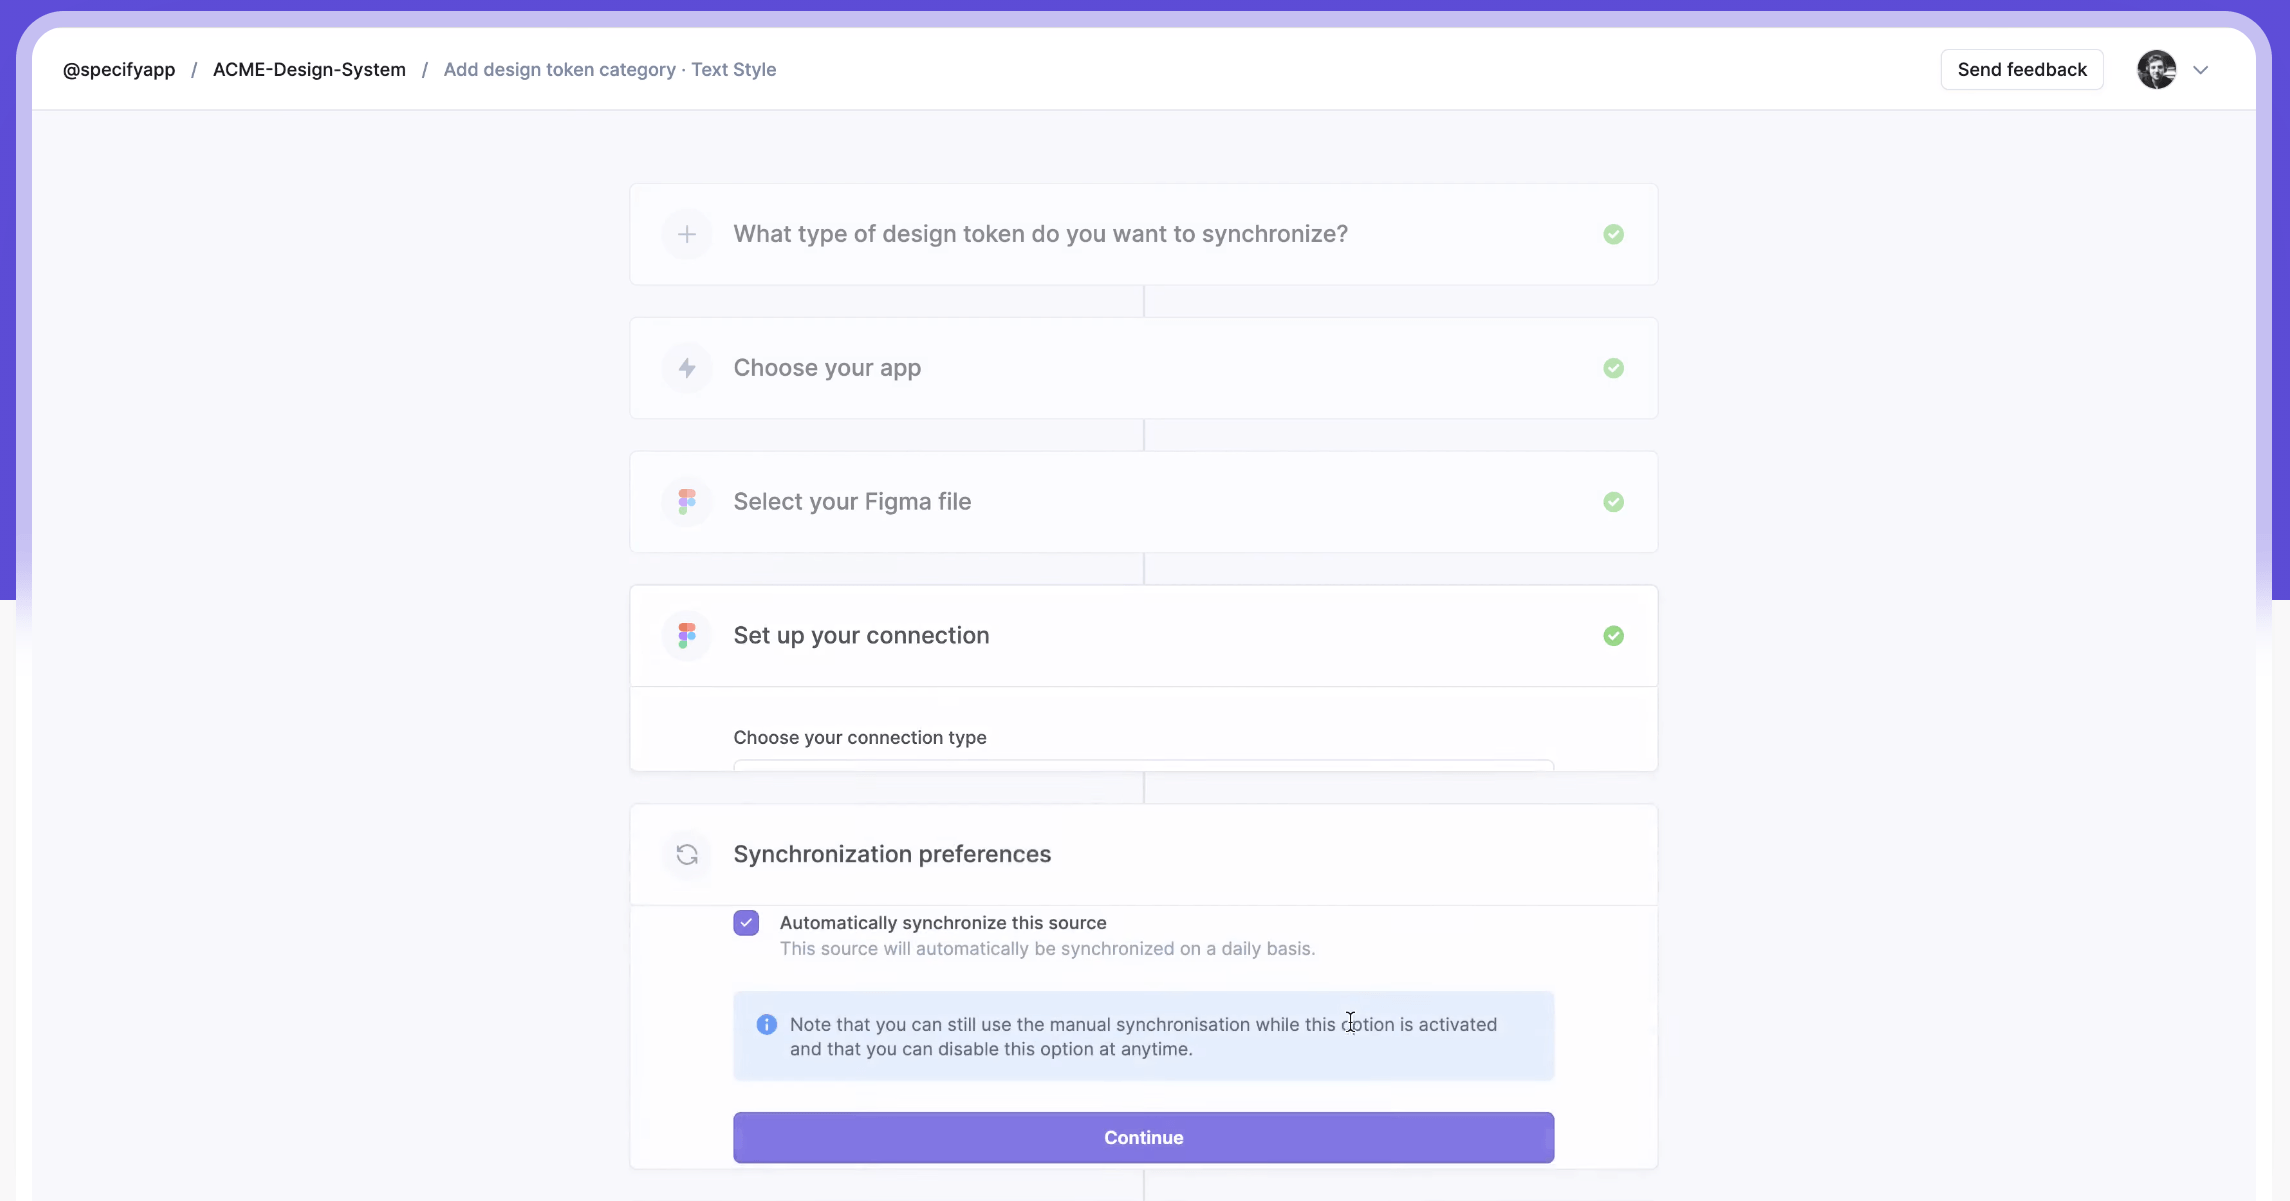Click green checkmark on Select your Figma file step

(1613, 502)
